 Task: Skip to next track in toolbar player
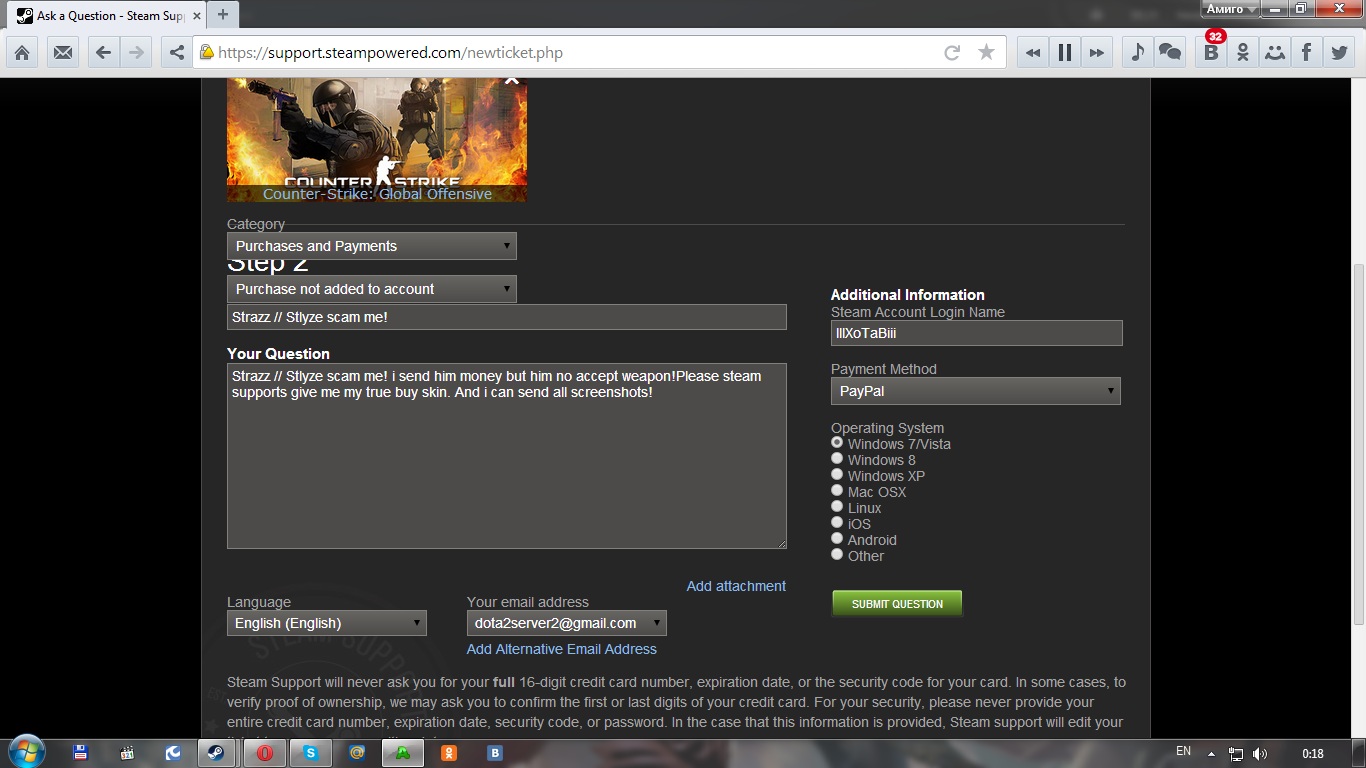pos(1097,53)
